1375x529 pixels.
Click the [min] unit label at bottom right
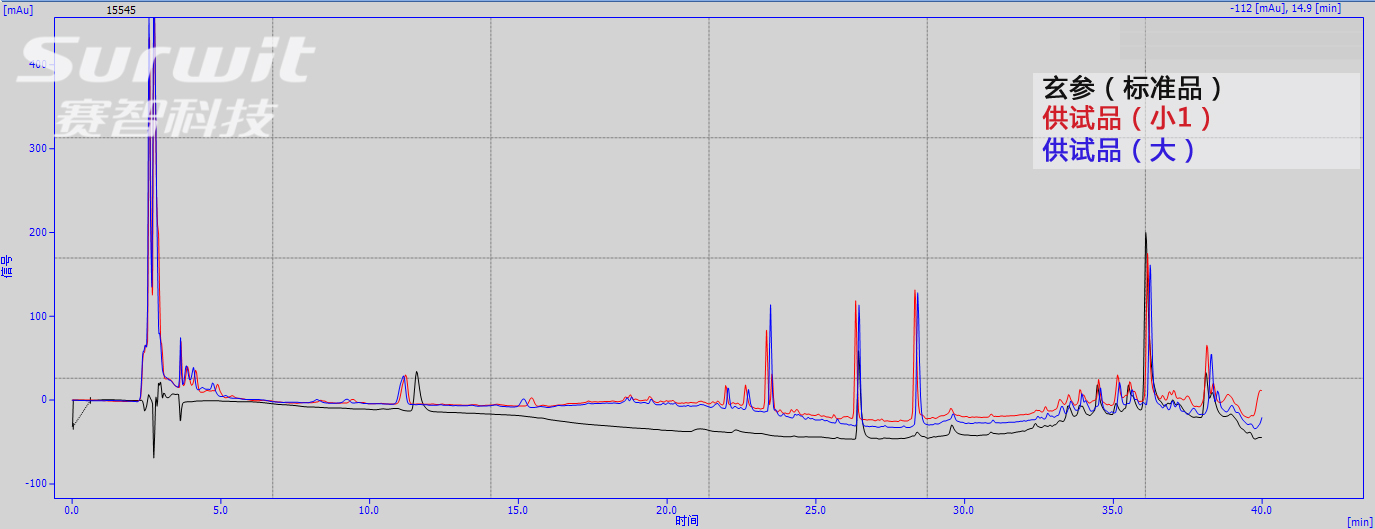tap(1359, 521)
